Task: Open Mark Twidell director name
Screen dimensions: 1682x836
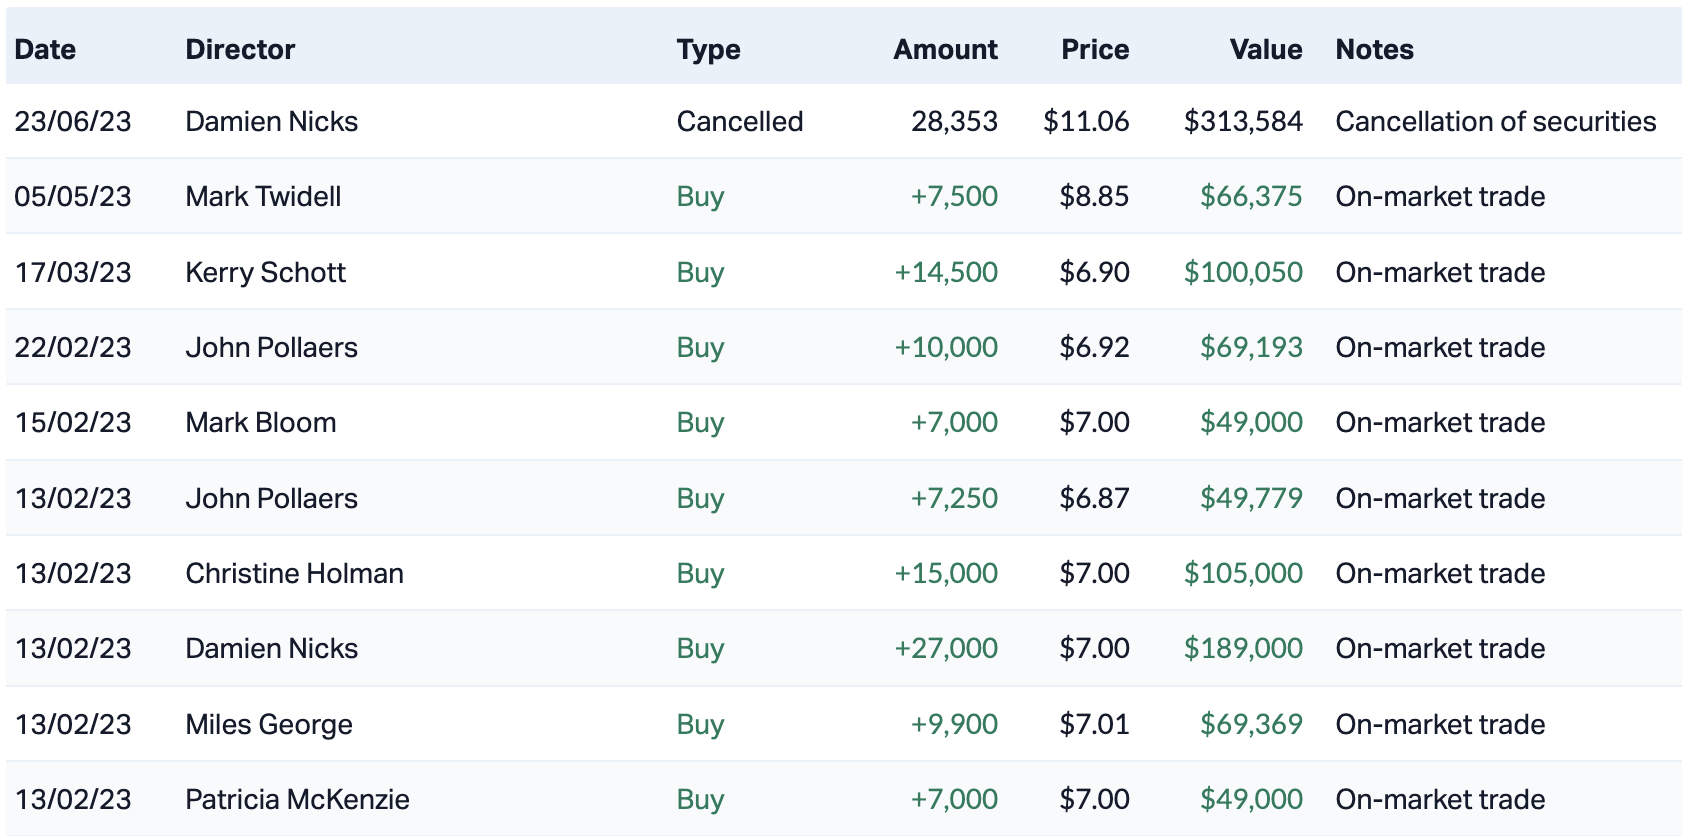Action: pyautogui.click(x=263, y=196)
